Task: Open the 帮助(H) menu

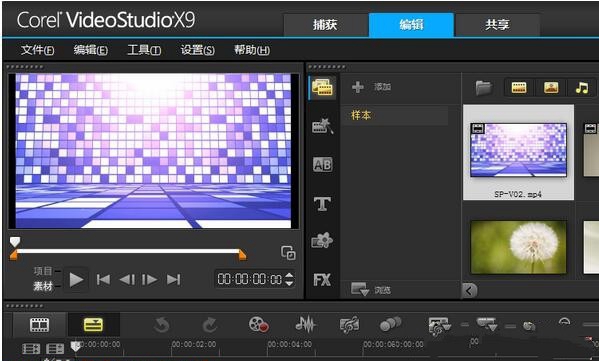Action: (x=252, y=50)
